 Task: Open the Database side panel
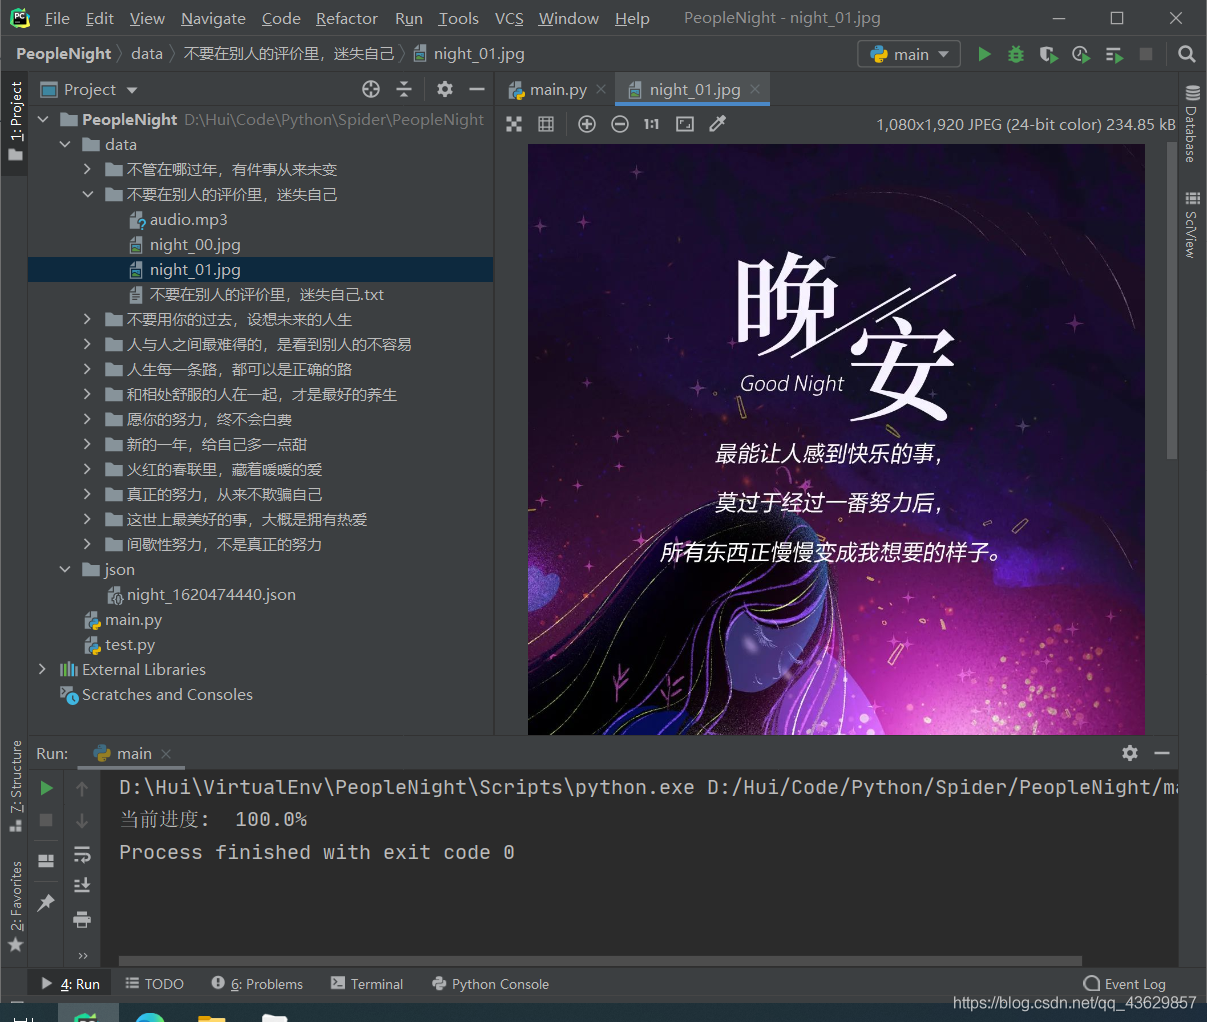(1192, 124)
